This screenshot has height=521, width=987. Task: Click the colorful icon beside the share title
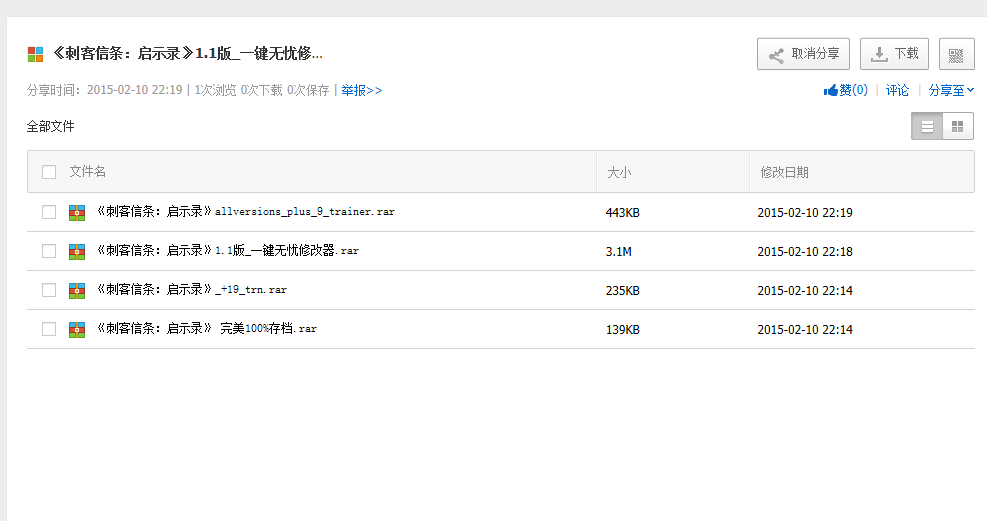(35, 54)
